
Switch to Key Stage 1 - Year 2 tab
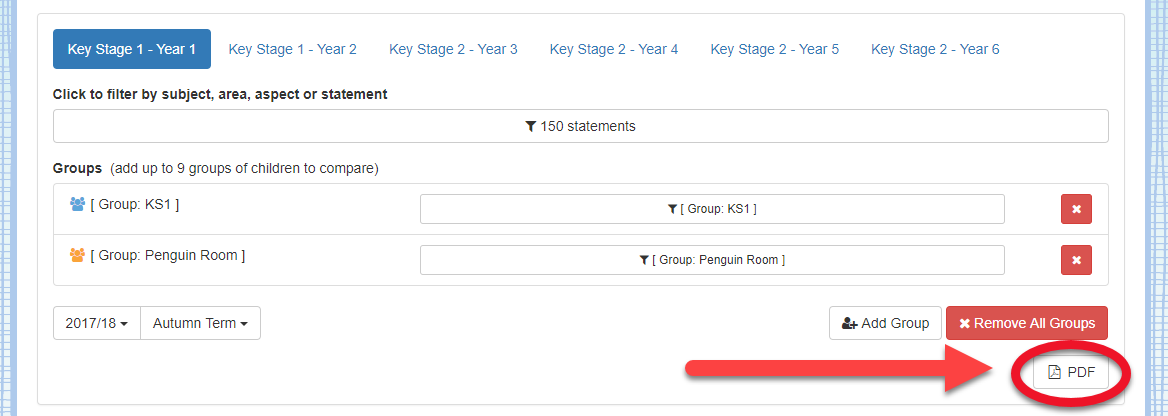coord(292,49)
